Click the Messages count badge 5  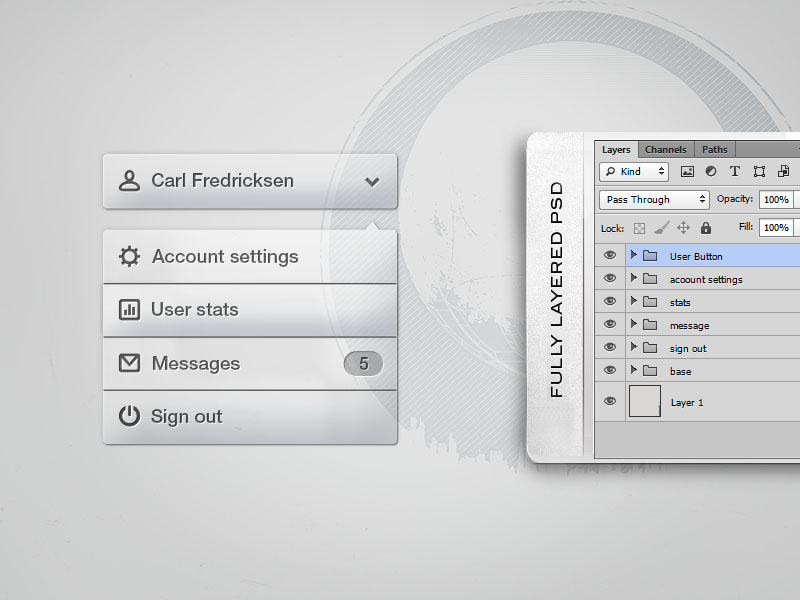click(x=363, y=363)
